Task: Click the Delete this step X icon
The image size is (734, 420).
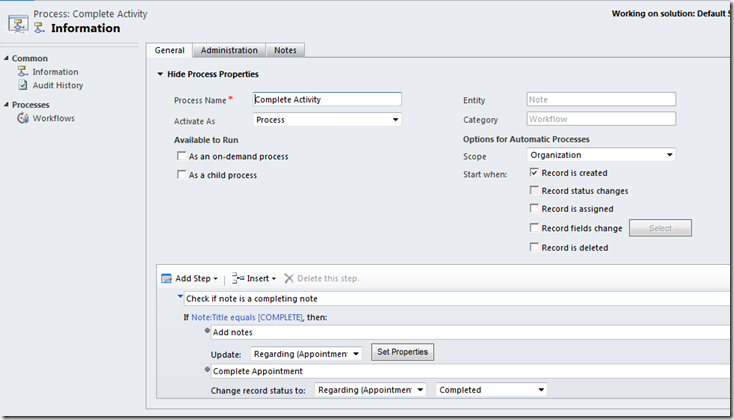Action: [289, 278]
